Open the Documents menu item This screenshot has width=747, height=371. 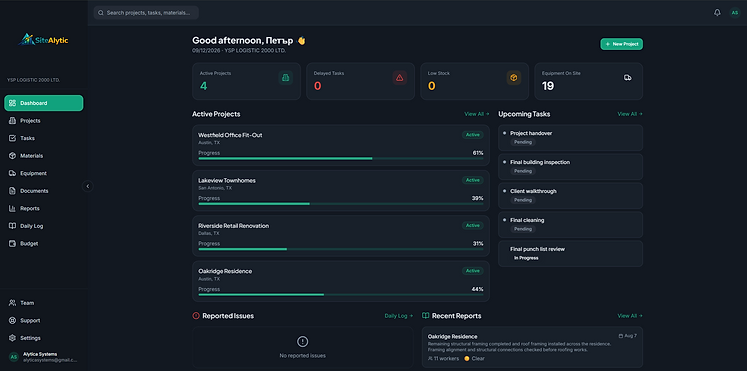[x=44, y=191]
